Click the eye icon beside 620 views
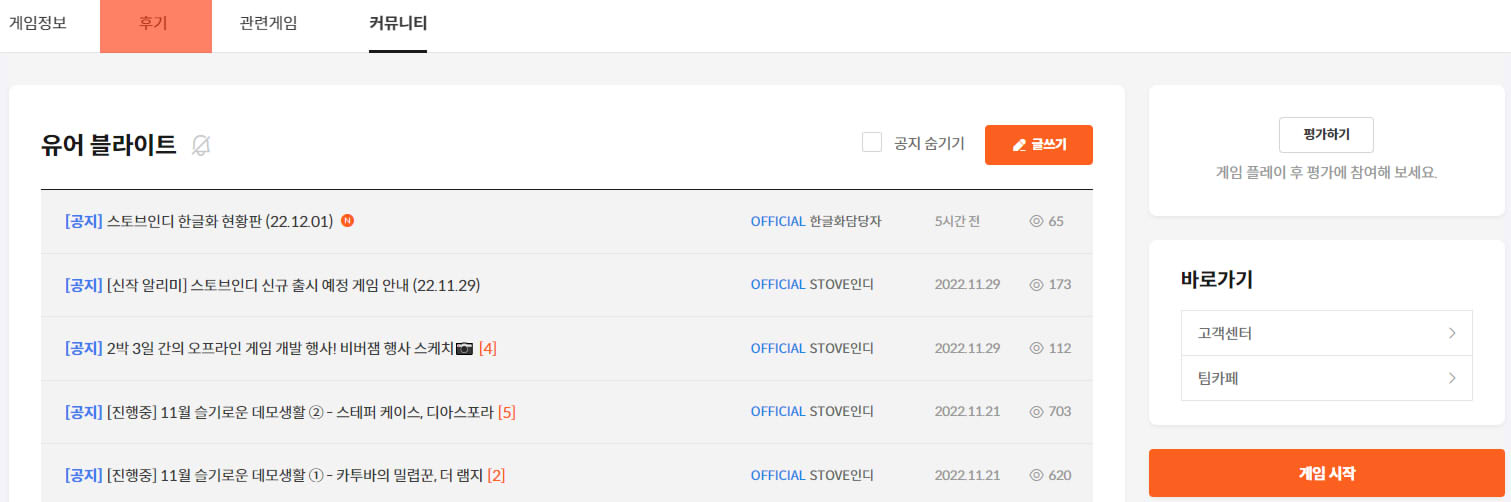 coord(1036,475)
